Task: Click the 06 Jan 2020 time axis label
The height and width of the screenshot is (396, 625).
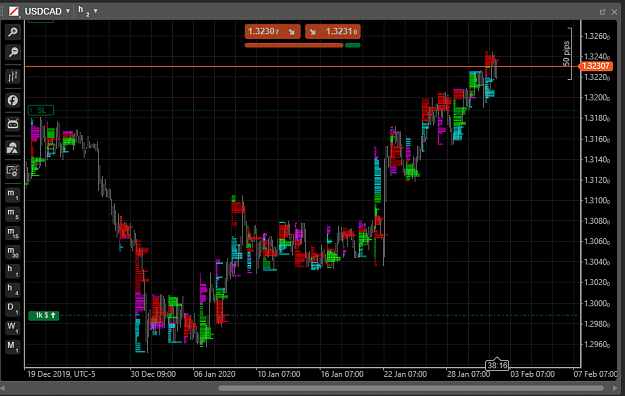Action: [x=214, y=374]
